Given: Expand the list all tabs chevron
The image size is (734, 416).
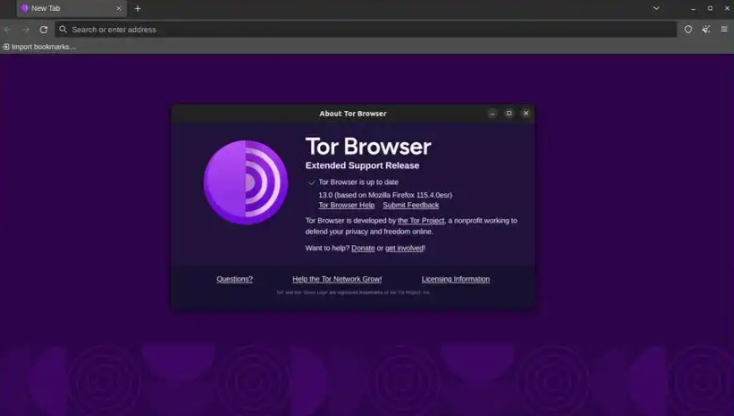Looking at the screenshot, I should click(x=656, y=8).
